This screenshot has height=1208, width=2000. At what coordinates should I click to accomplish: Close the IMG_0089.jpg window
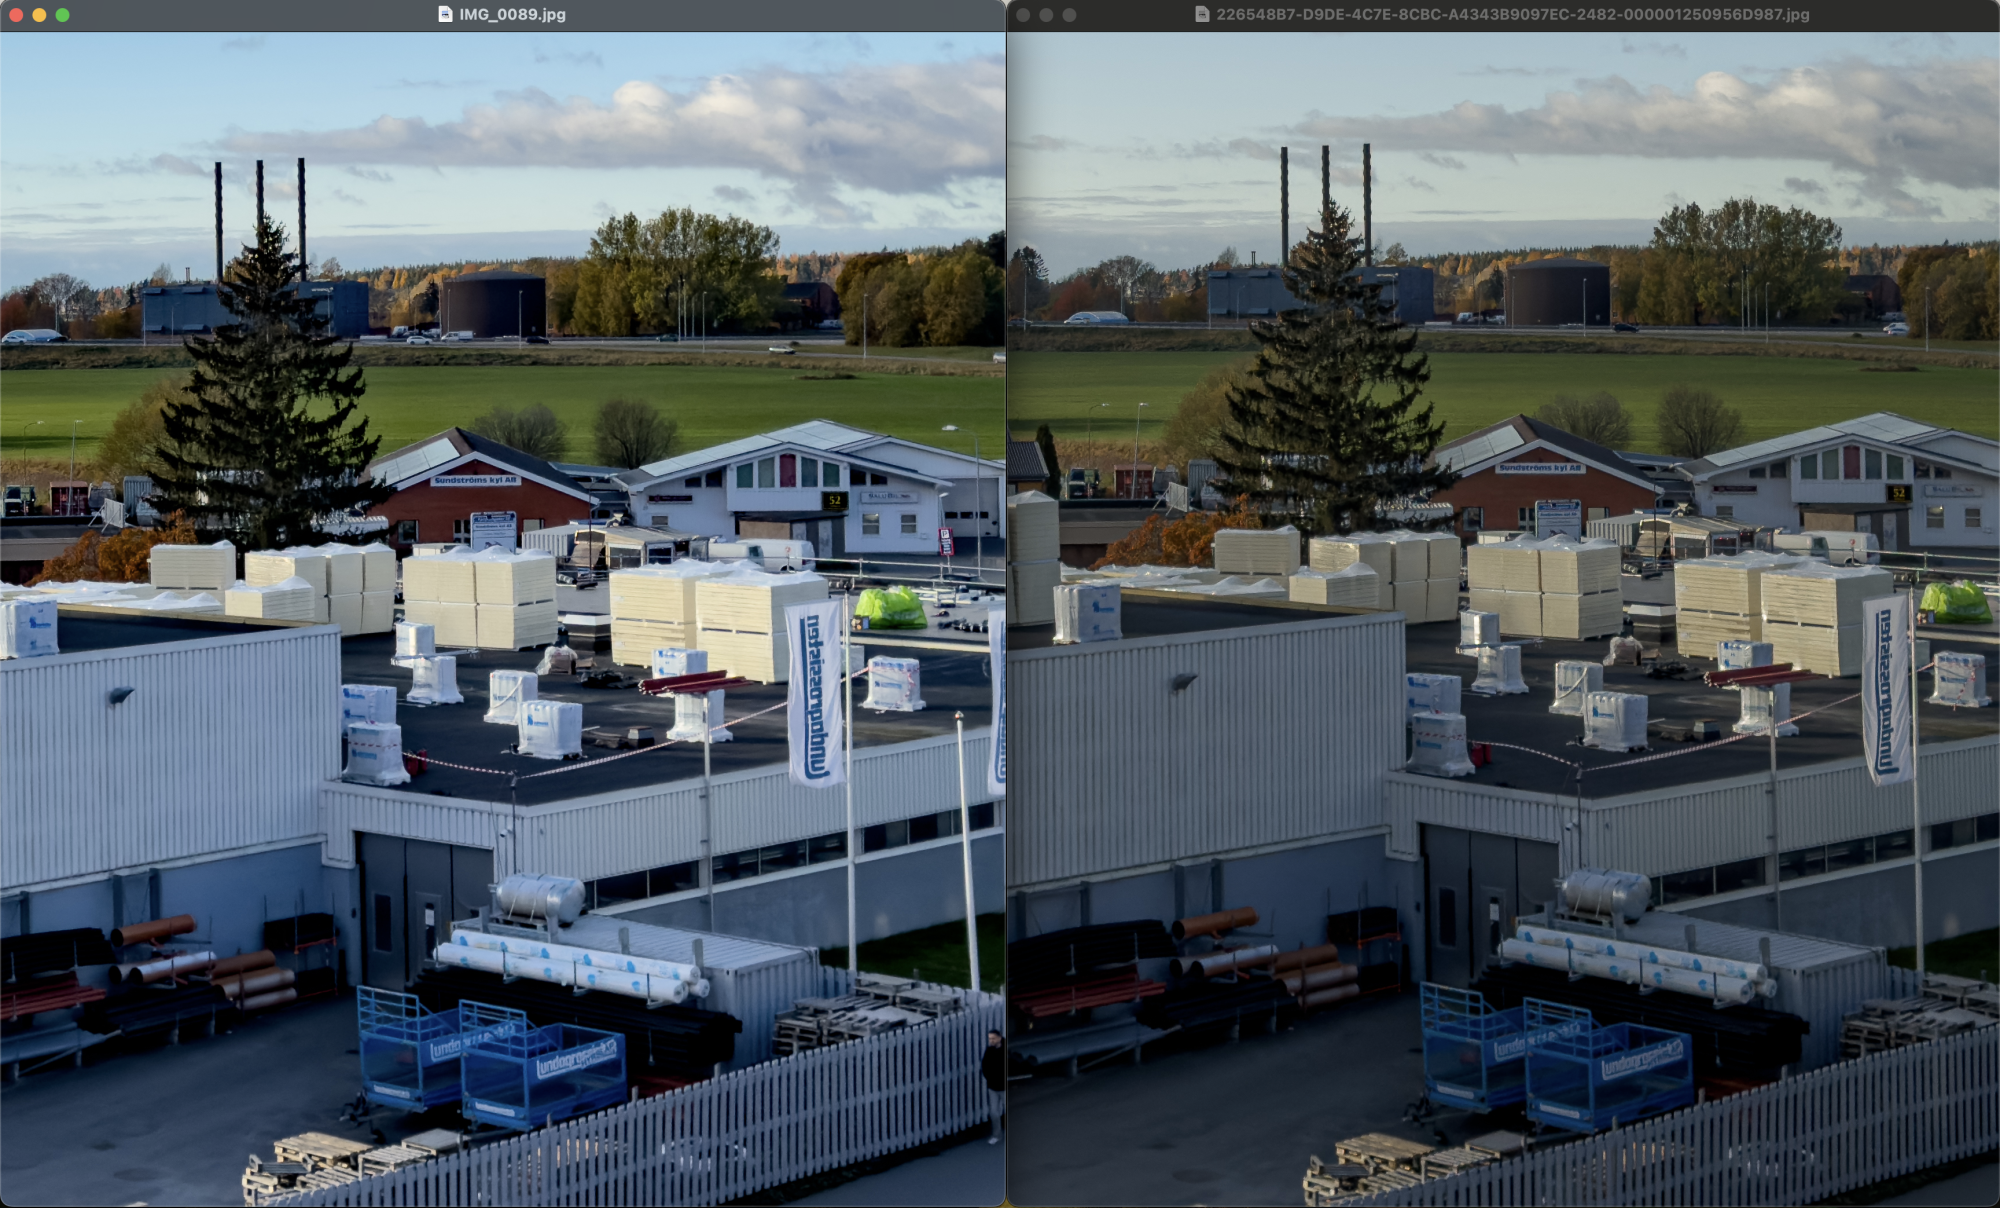[x=16, y=15]
